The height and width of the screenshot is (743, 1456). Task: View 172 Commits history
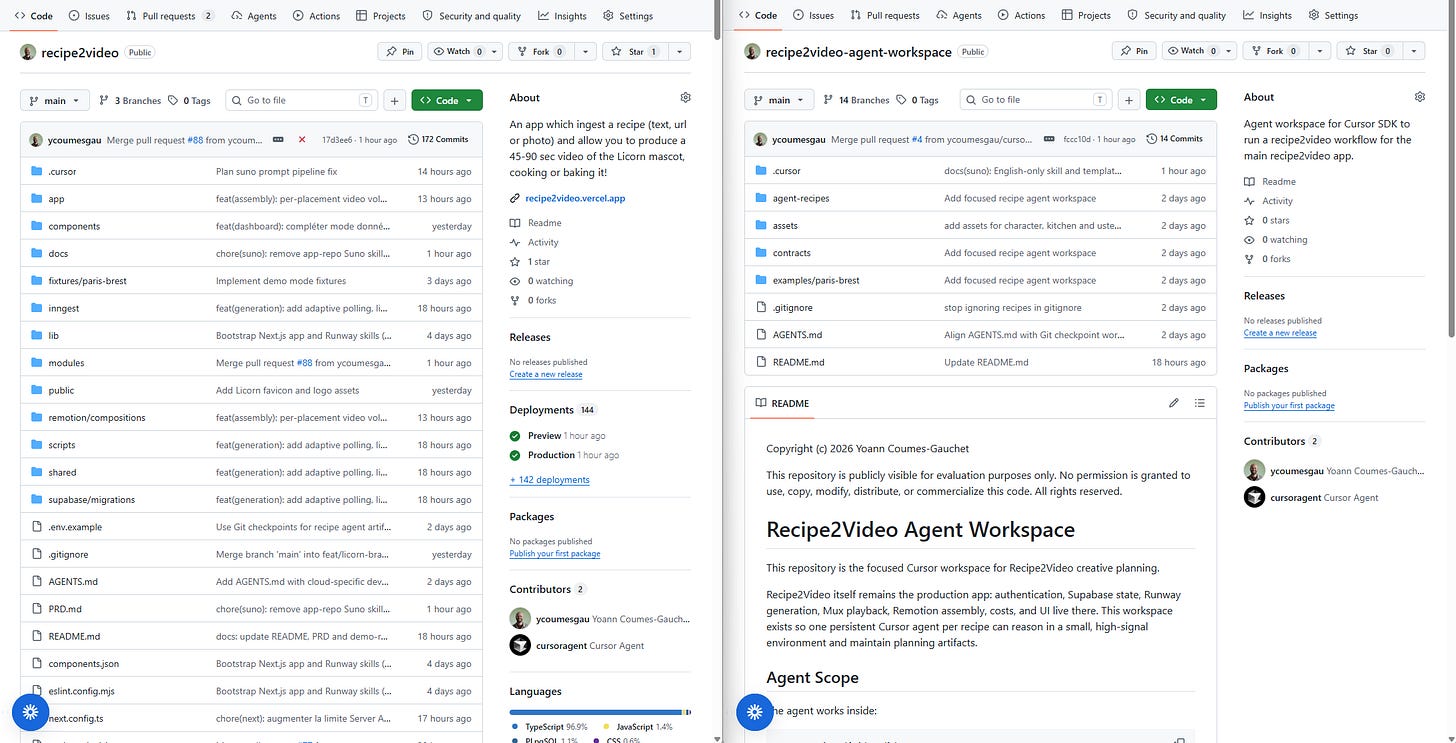point(439,140)
